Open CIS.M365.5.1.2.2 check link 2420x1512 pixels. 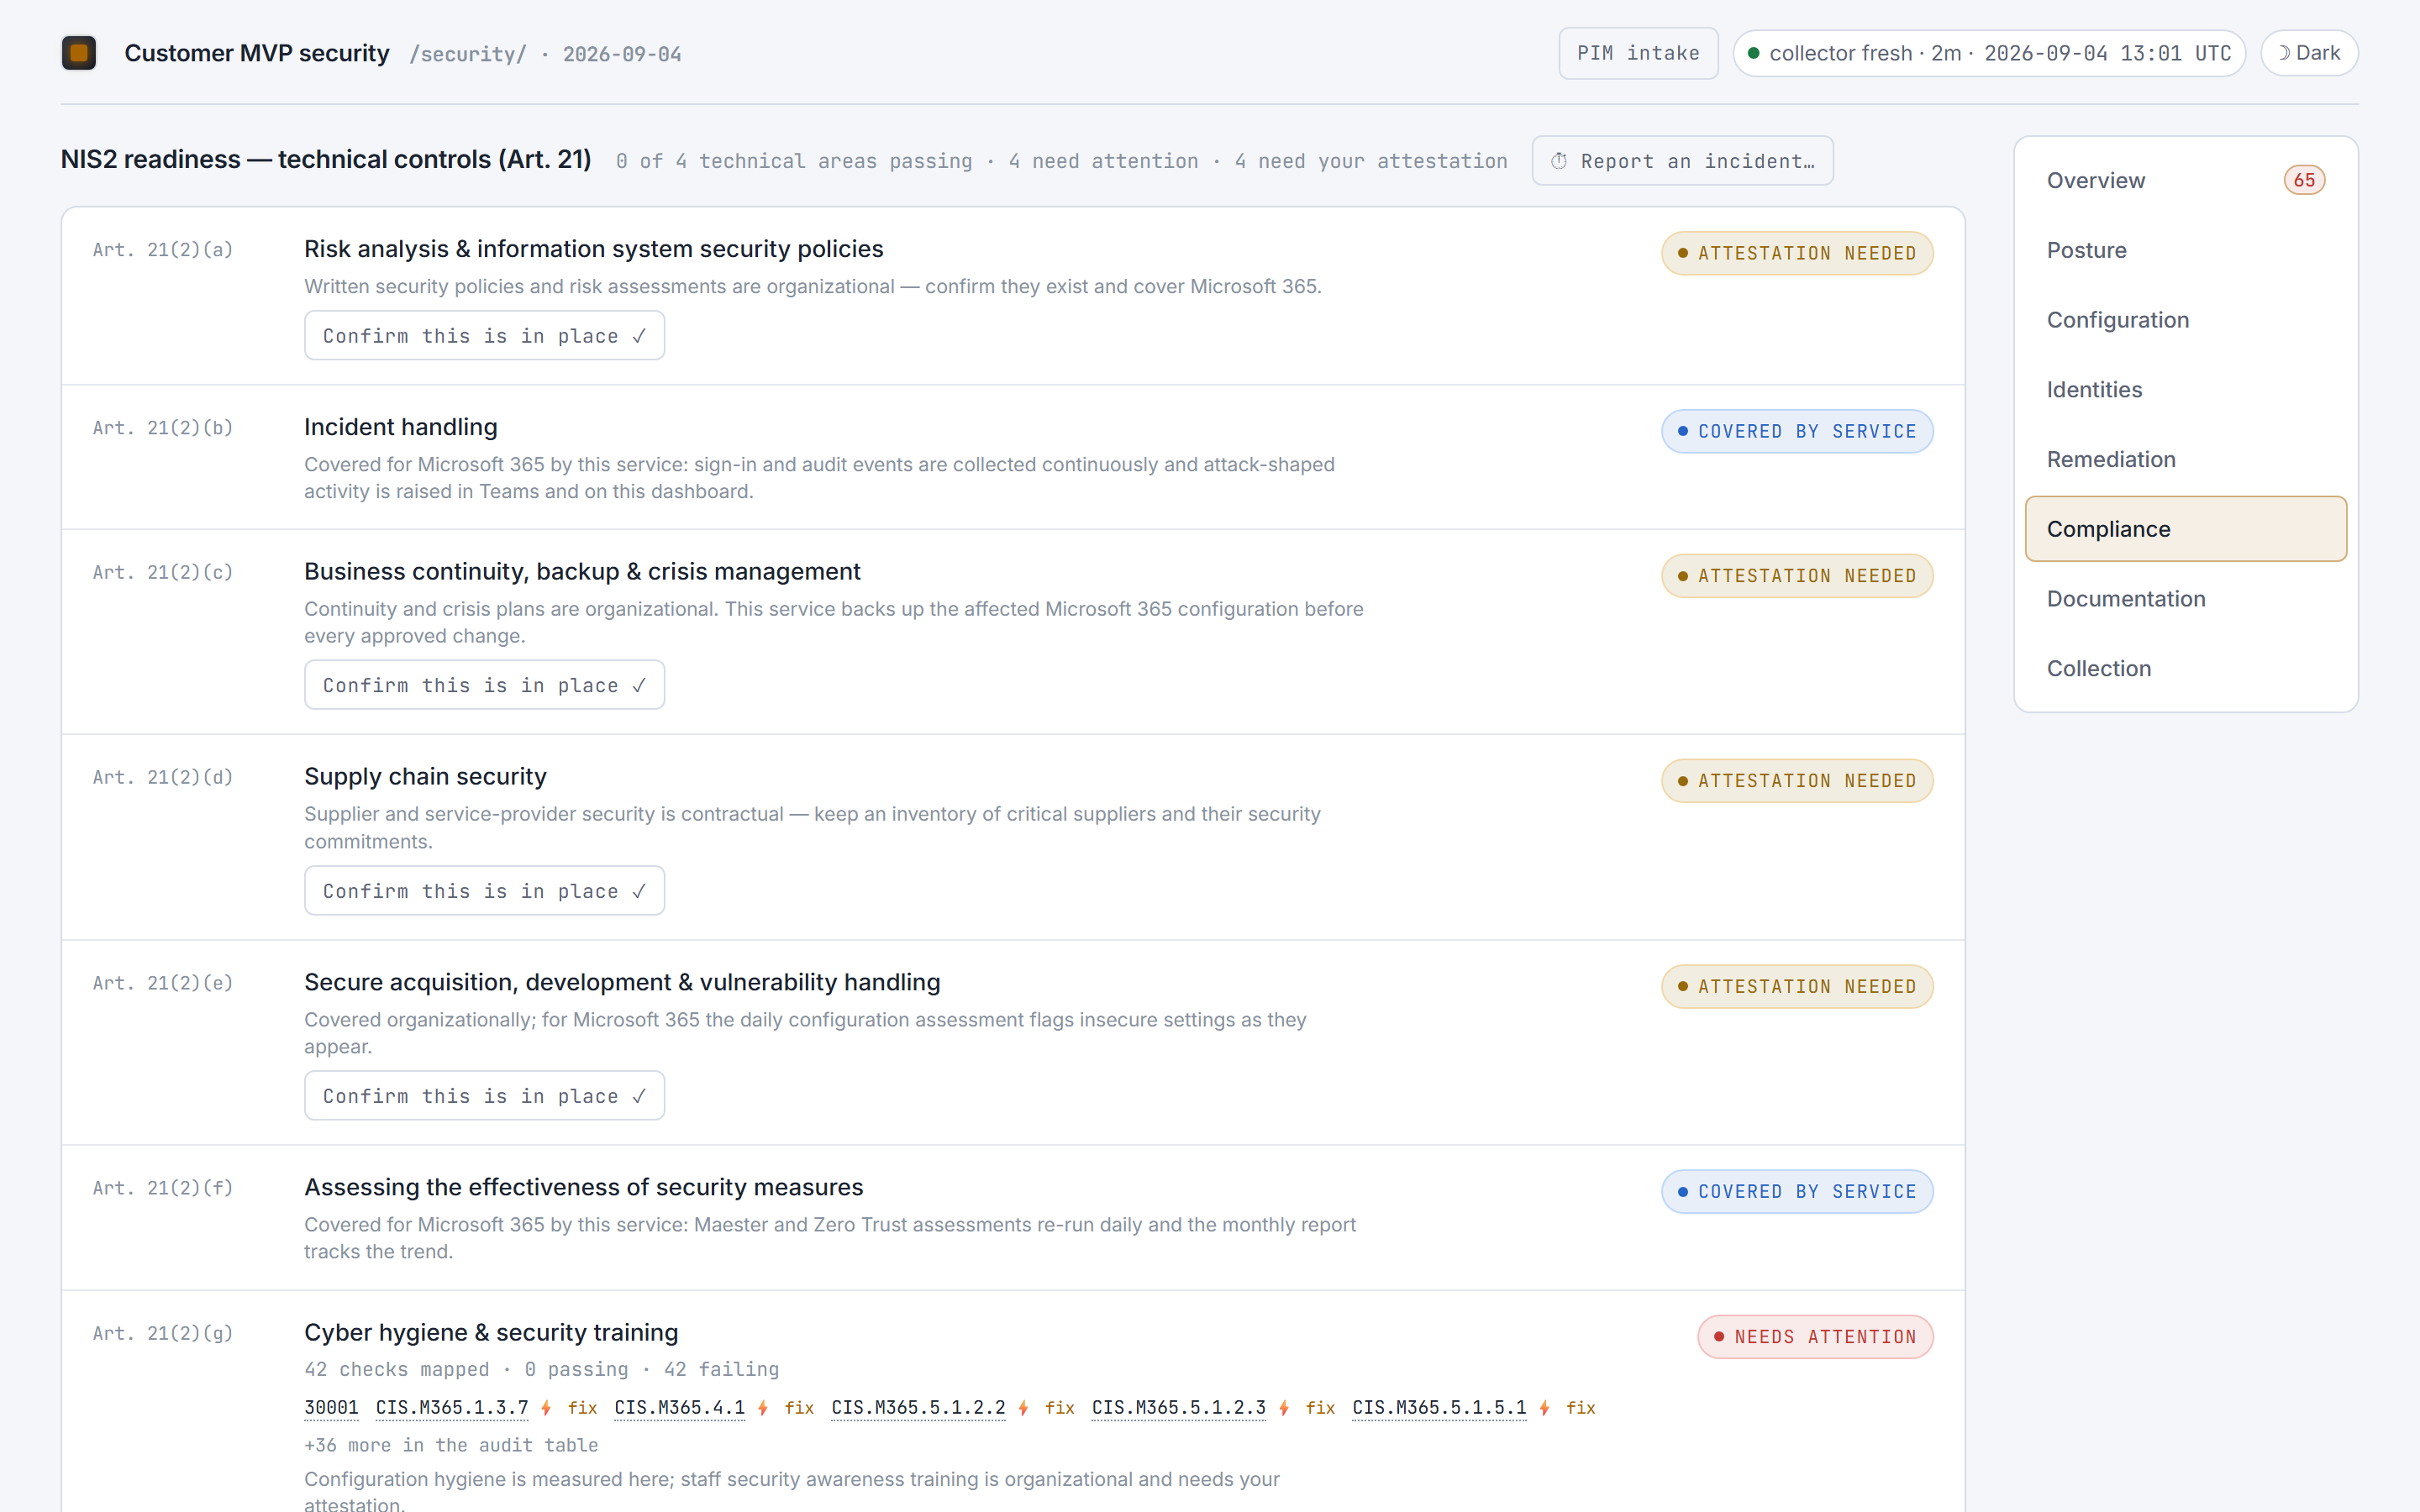click(918, 1408)
